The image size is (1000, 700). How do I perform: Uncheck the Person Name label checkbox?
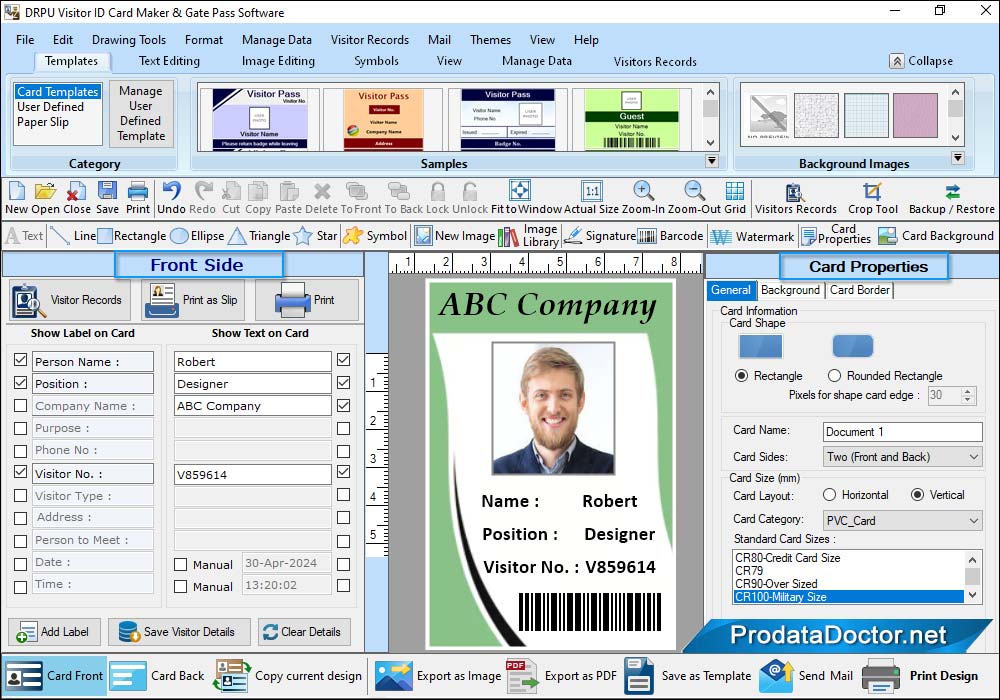(x=20, y=360)
